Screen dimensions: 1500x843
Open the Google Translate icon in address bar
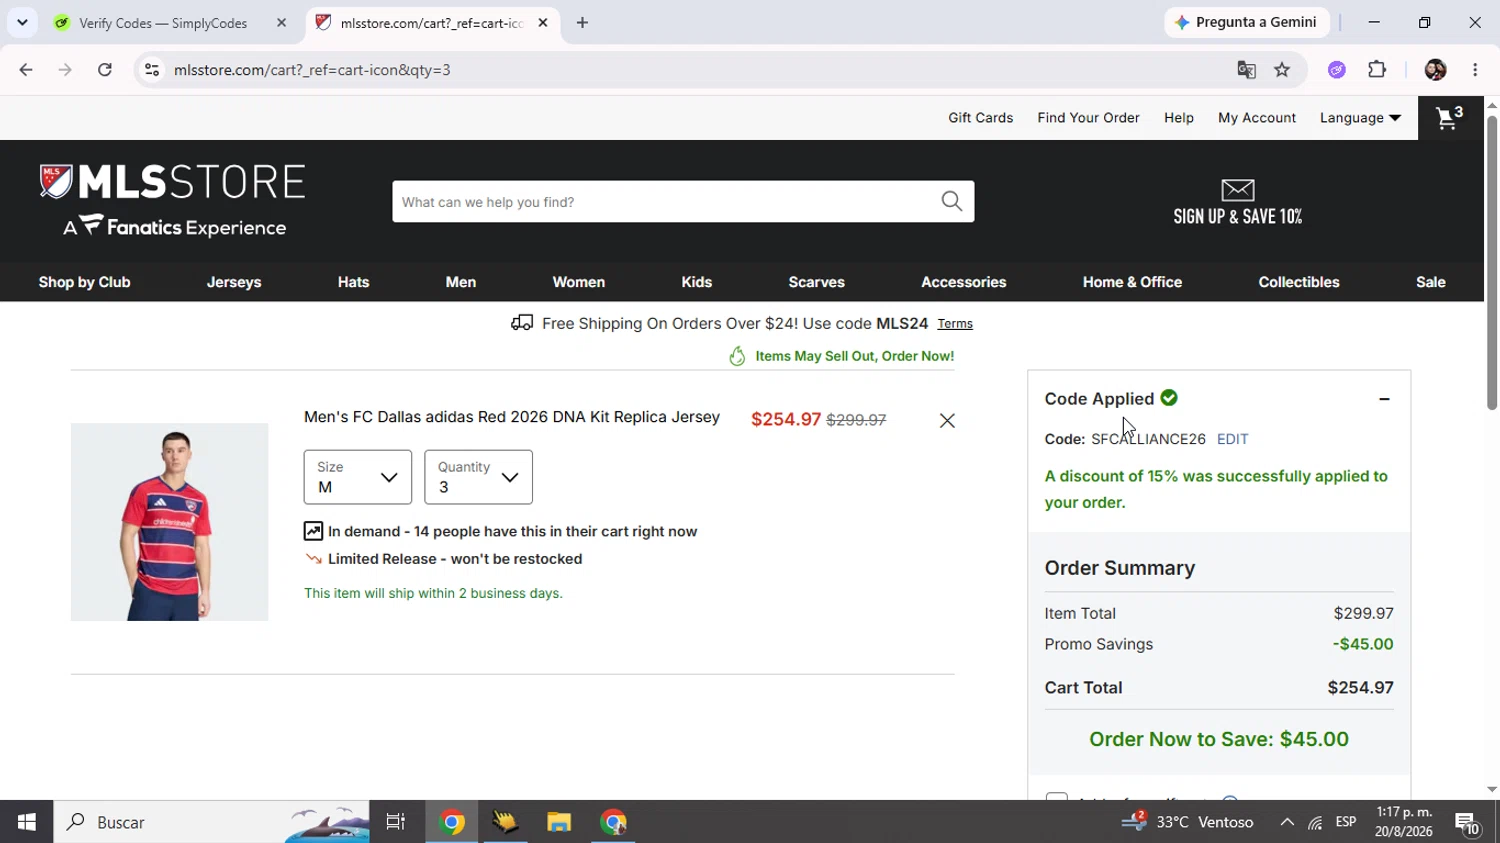point(1246,70)
